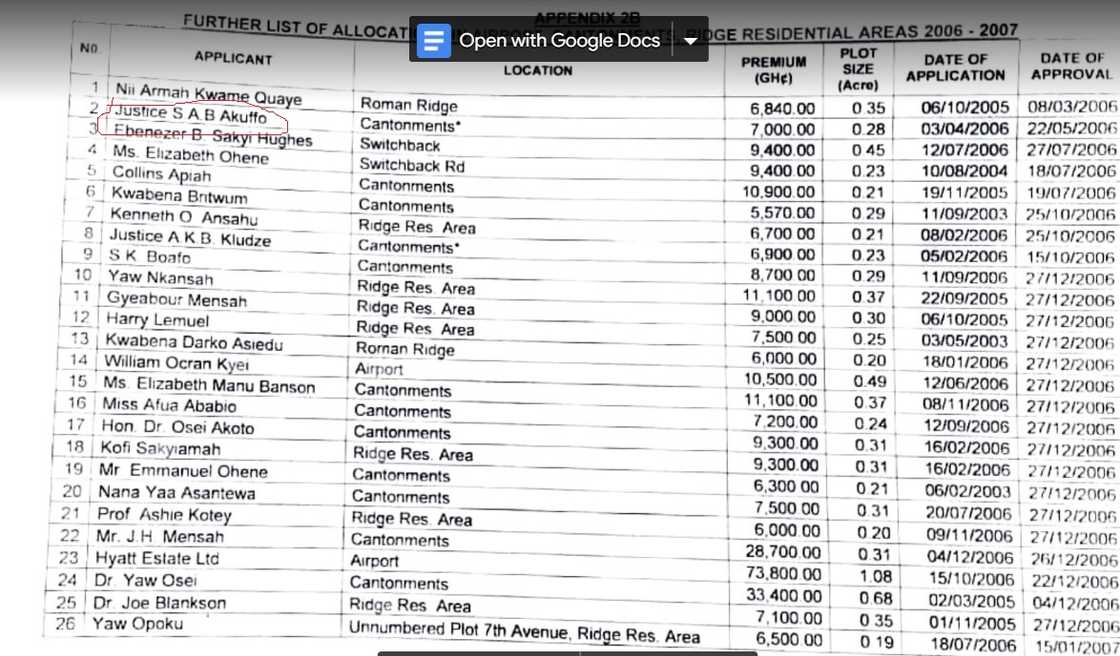Click applicant Prof Ashie Kotey

[164, 514]
